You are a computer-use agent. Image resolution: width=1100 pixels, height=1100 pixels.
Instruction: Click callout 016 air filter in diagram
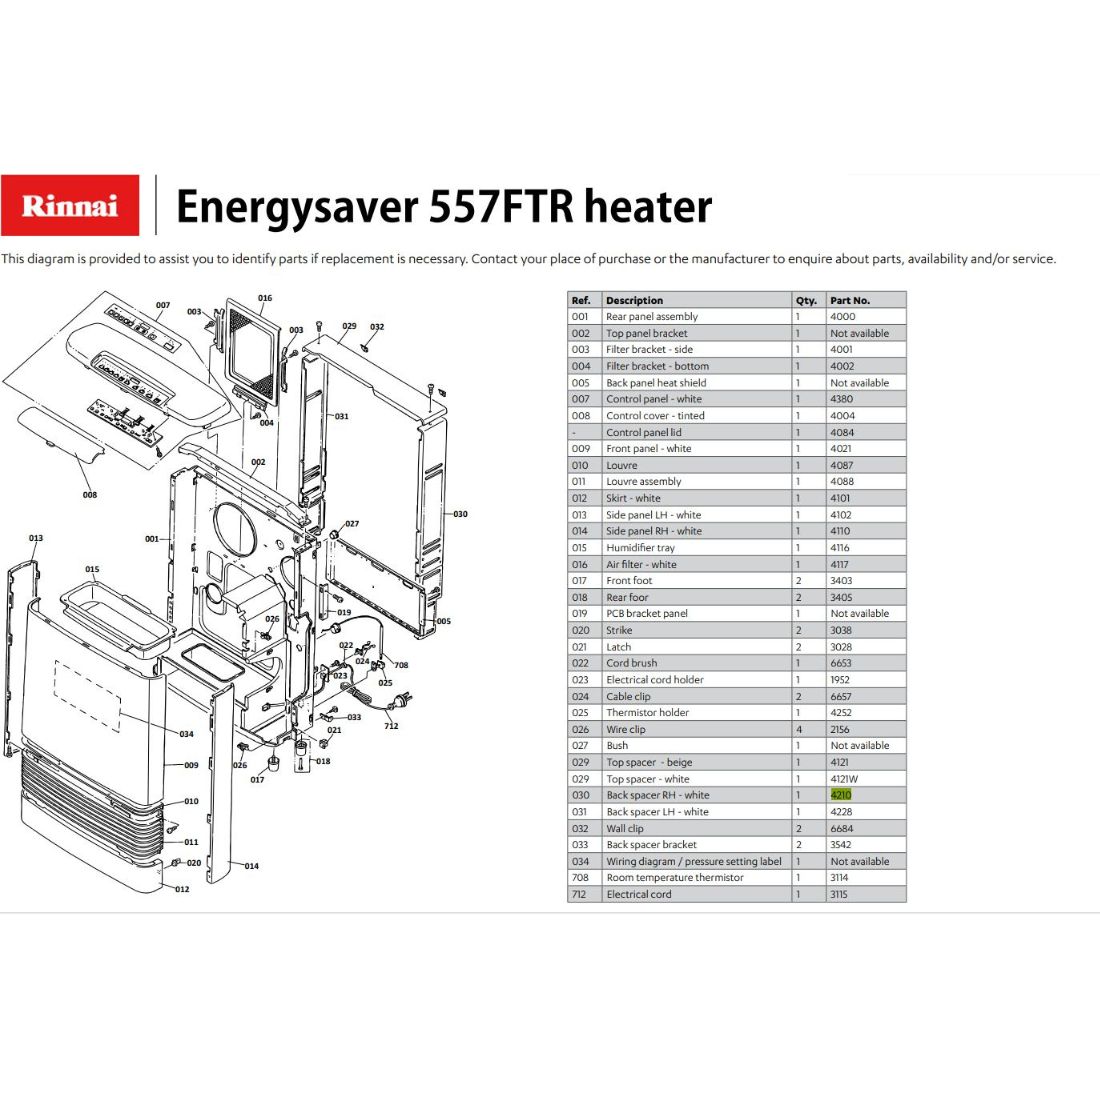click(264, 298)
